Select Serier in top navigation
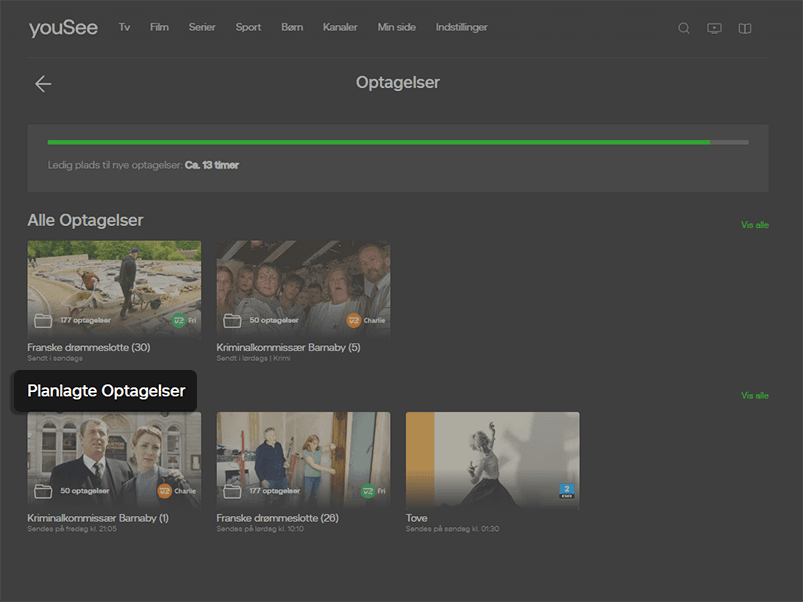 tap(202, 27)
